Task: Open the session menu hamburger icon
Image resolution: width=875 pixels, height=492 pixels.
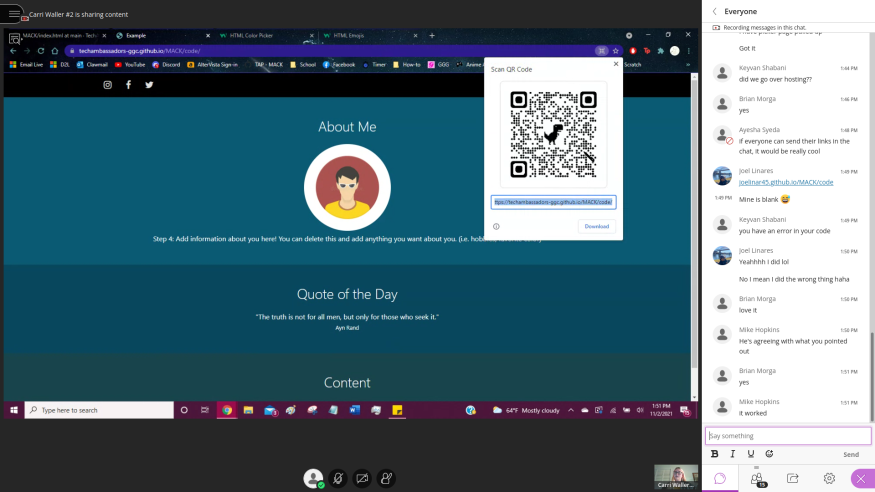Action: coord(13,13)
